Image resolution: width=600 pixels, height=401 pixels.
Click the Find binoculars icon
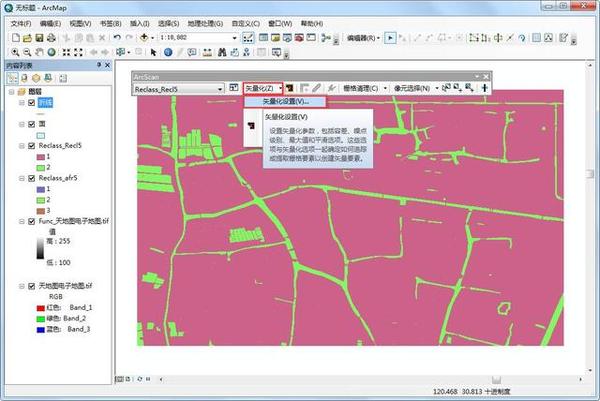point(222,52)
